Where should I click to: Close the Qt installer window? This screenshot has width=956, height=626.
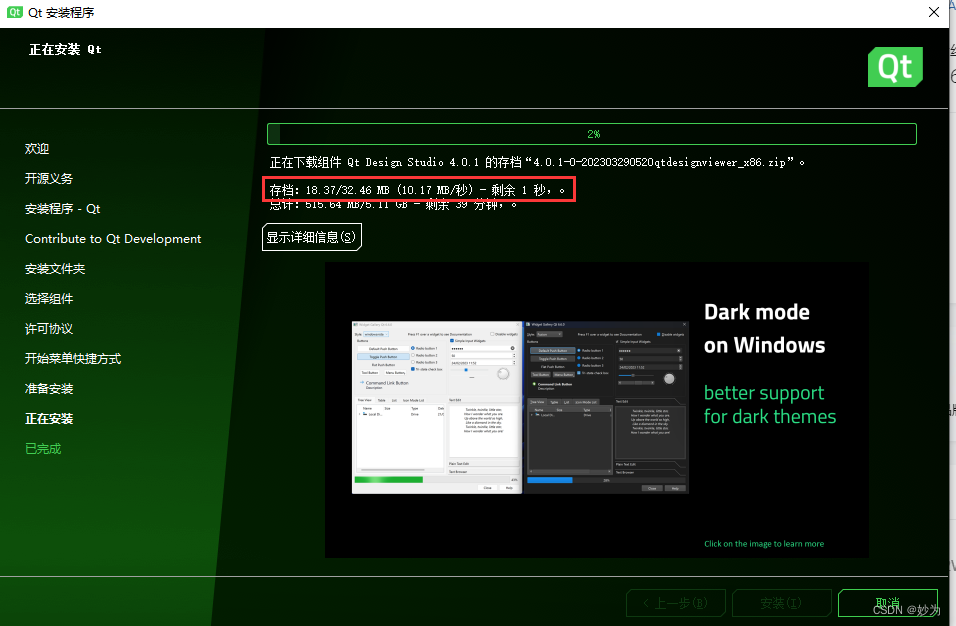933,12
